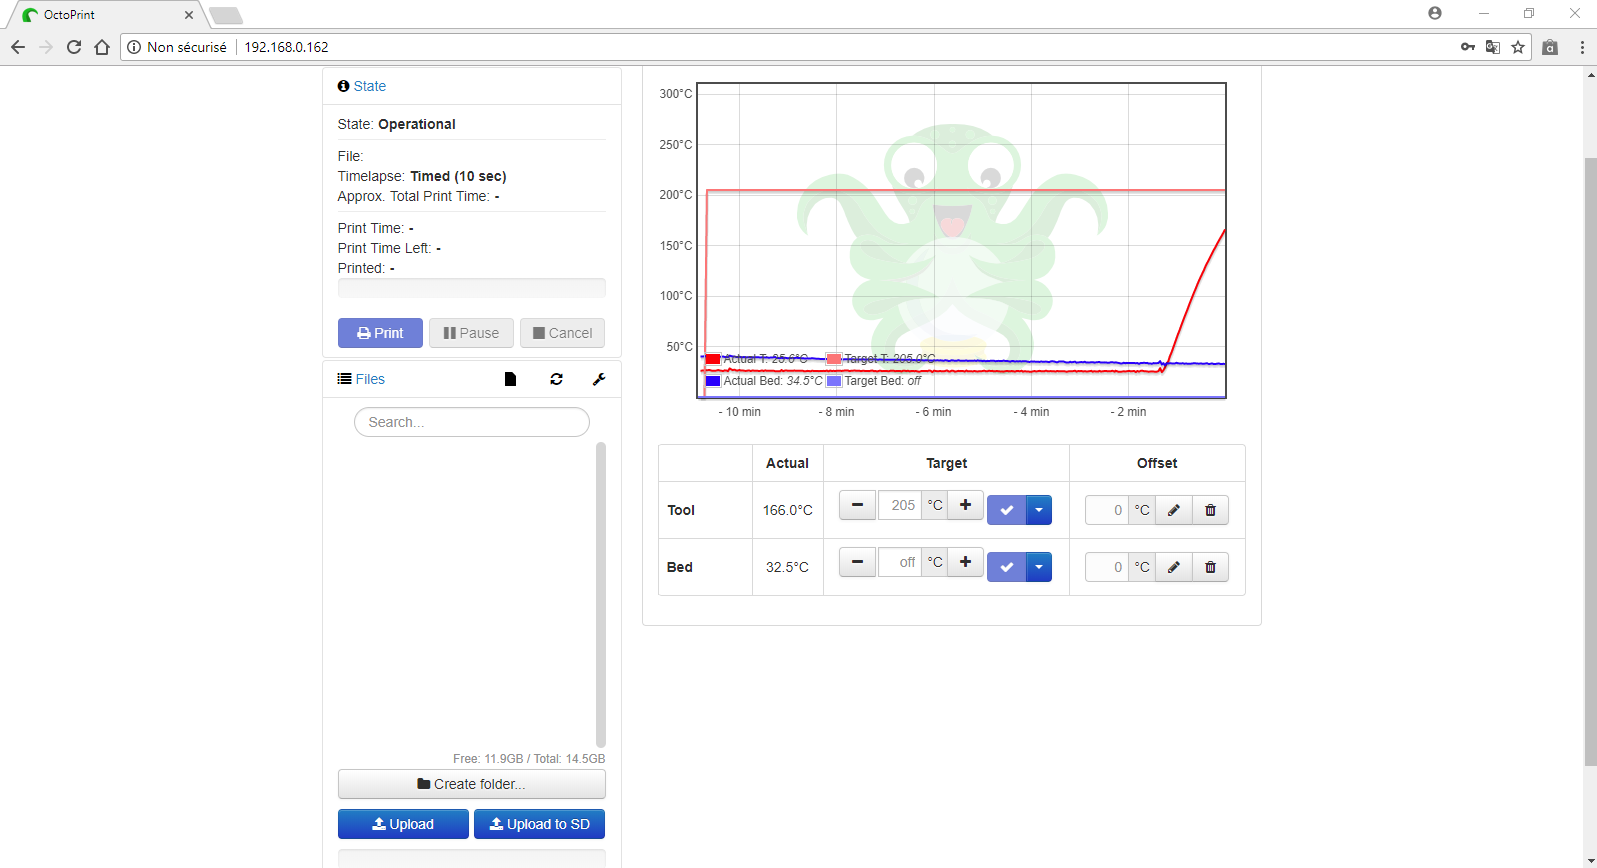Viewport: 1597px width, 868px height.
Task: Click the print progress bar
Action: [472, 288]
